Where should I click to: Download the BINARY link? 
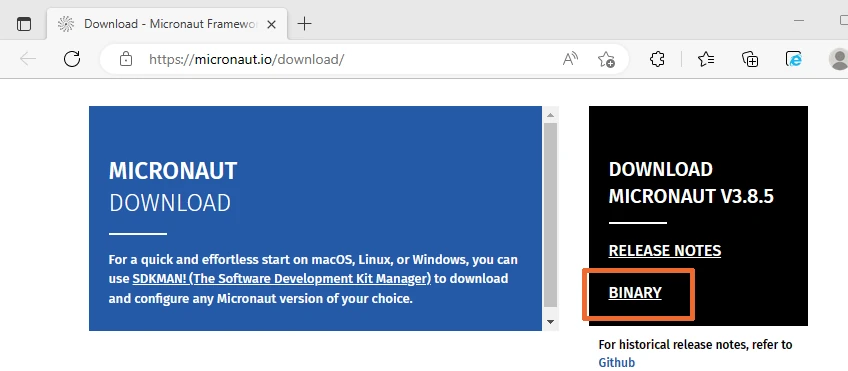tap(635, 293)
